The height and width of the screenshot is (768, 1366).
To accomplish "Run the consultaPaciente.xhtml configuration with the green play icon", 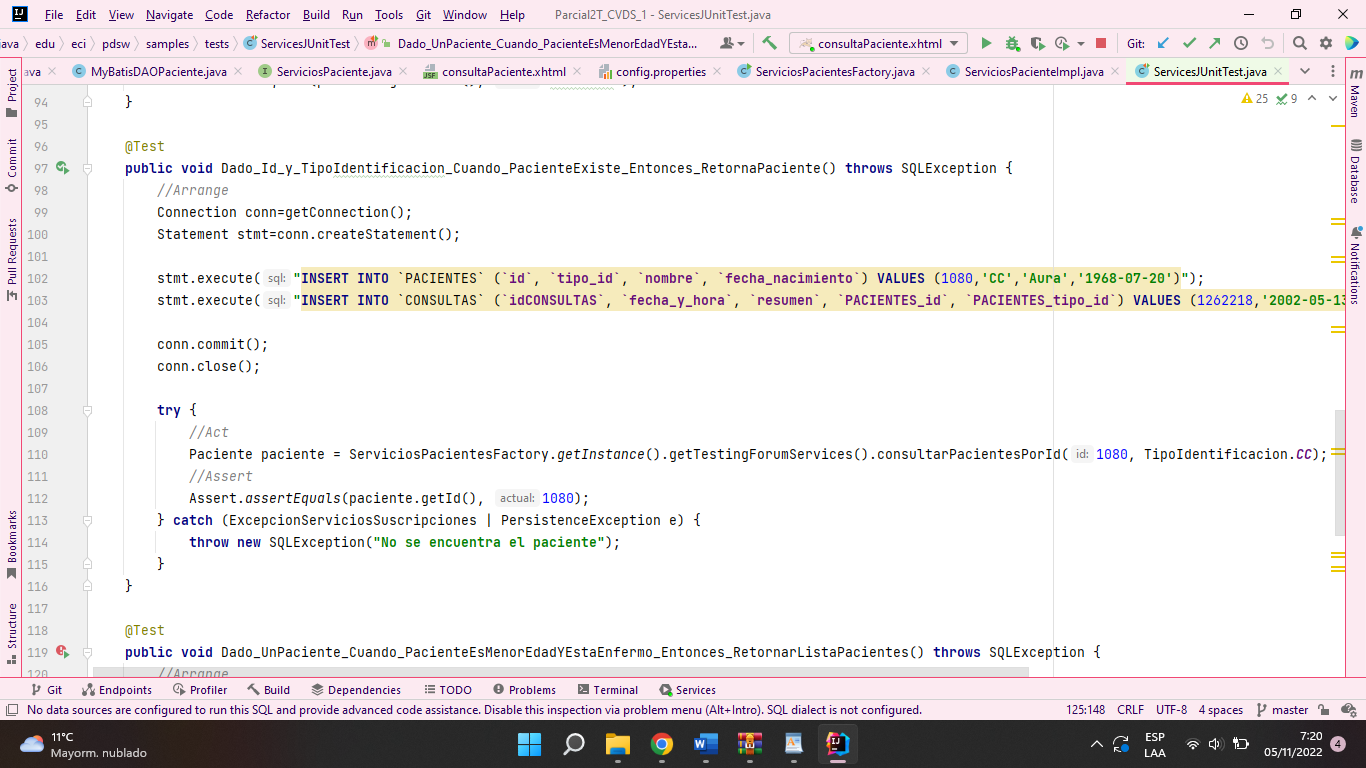I will pos(986,43).
